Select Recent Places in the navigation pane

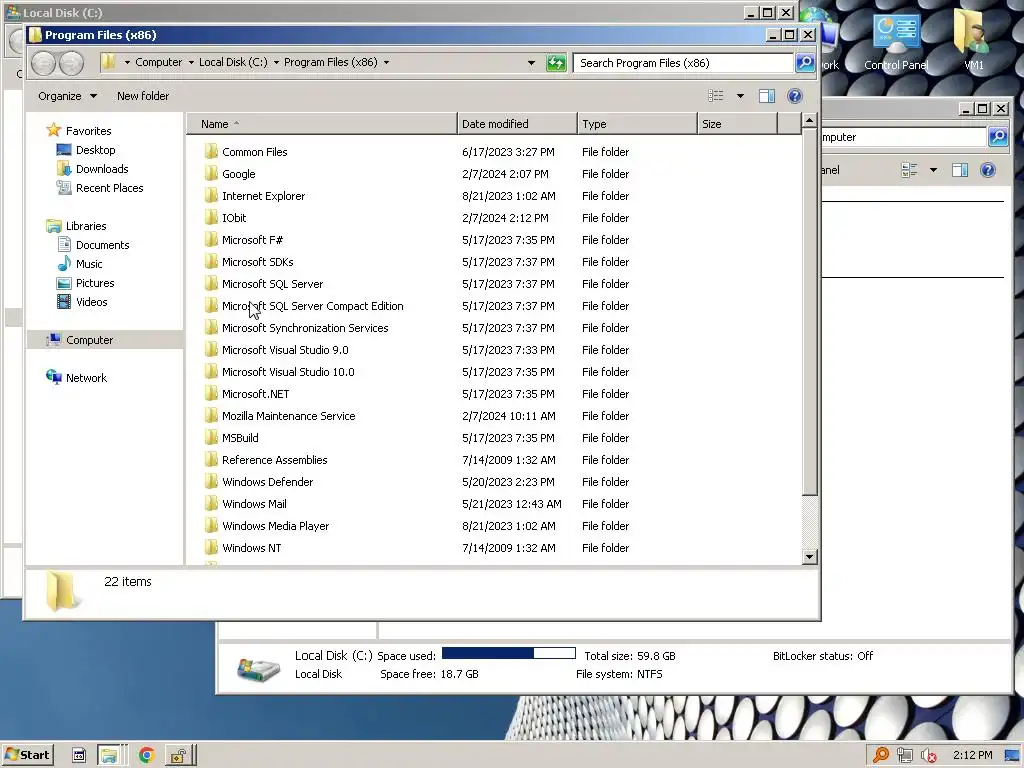(109, 188)
